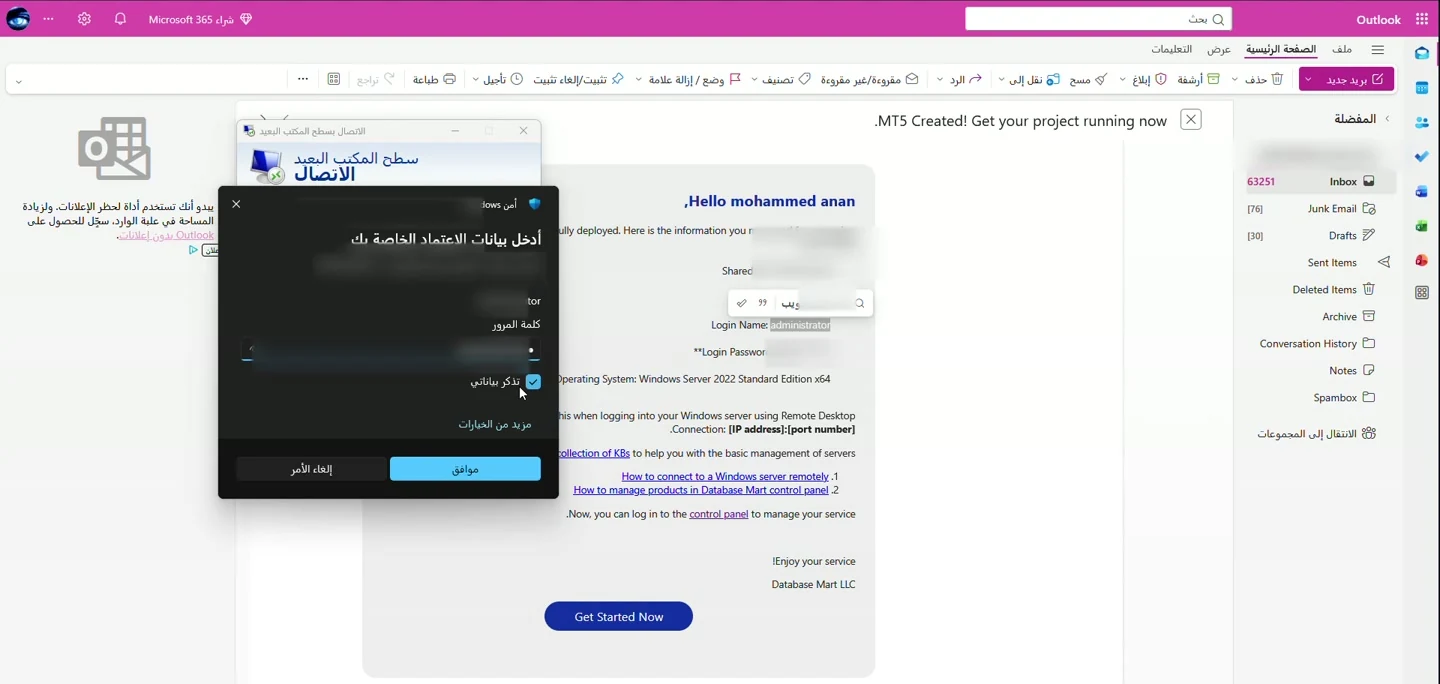Click the الرد (Reply) arrow button

966,79
